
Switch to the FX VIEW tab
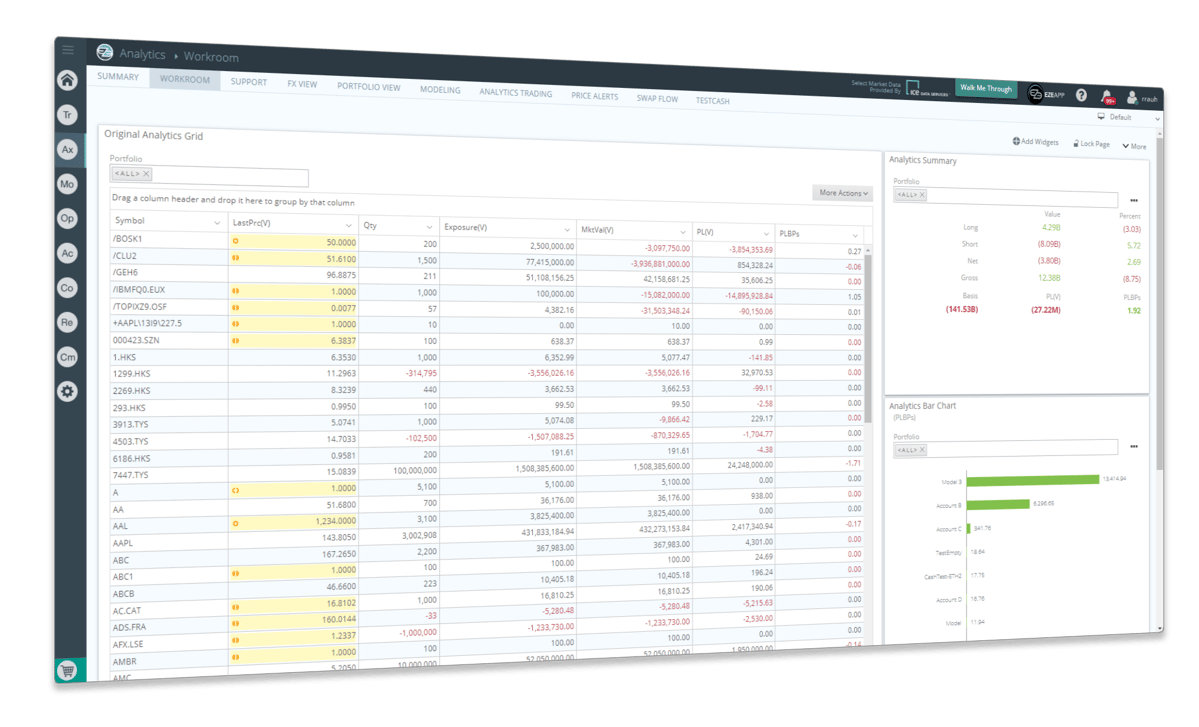point(301,84)
